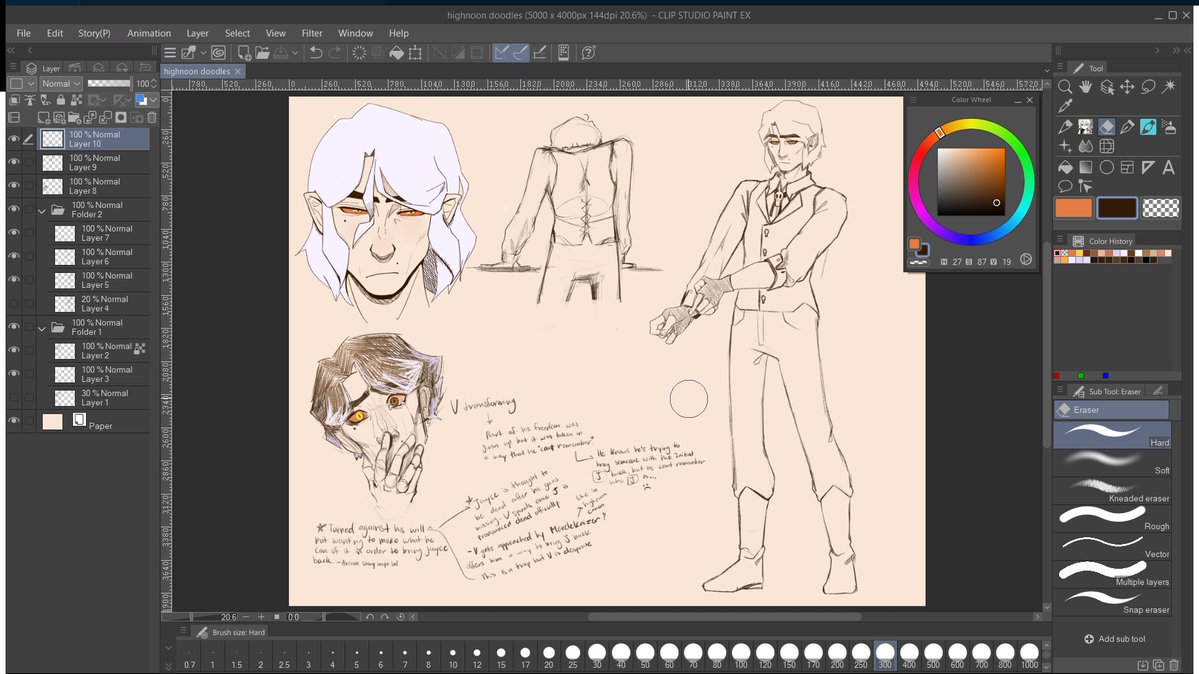Toggle visibility of Folder 1
Viewport: 1199px width, 674px height.
(x=14, y=327)
